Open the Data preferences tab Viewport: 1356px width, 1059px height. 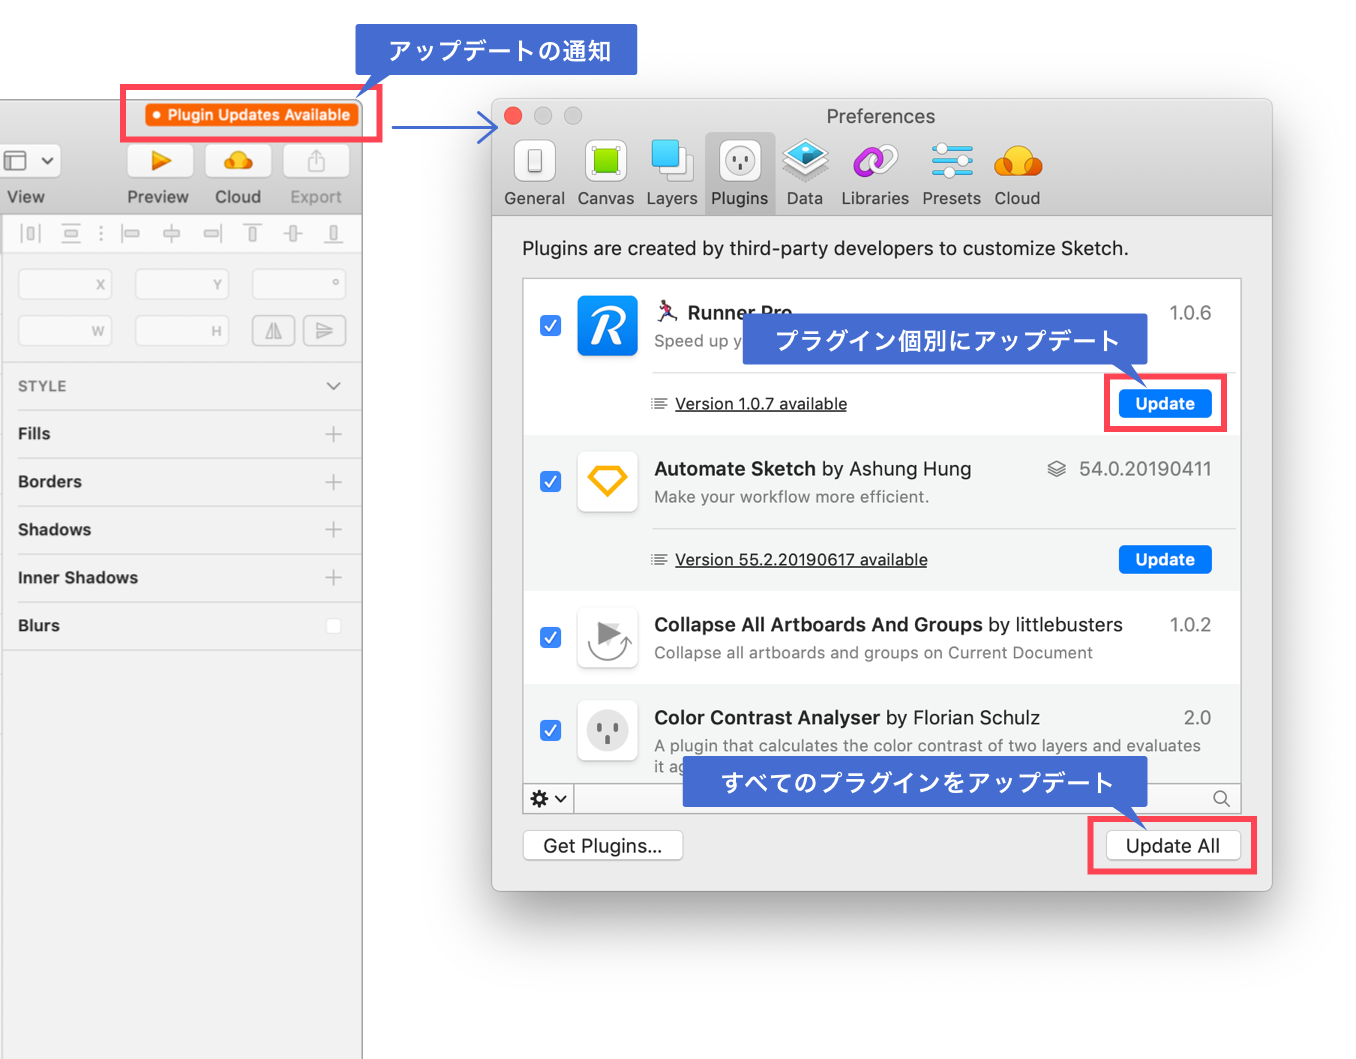pyautogui.click(x=805, y=173)
